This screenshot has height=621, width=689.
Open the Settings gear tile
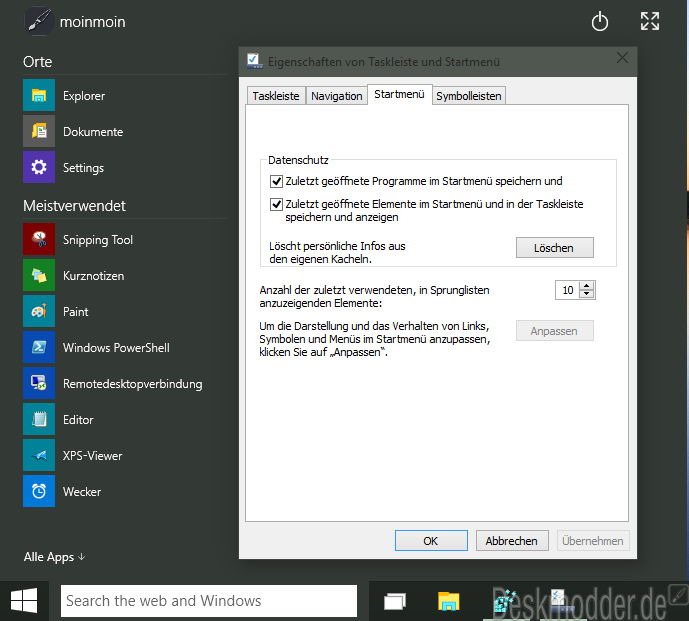coord(39,167)
